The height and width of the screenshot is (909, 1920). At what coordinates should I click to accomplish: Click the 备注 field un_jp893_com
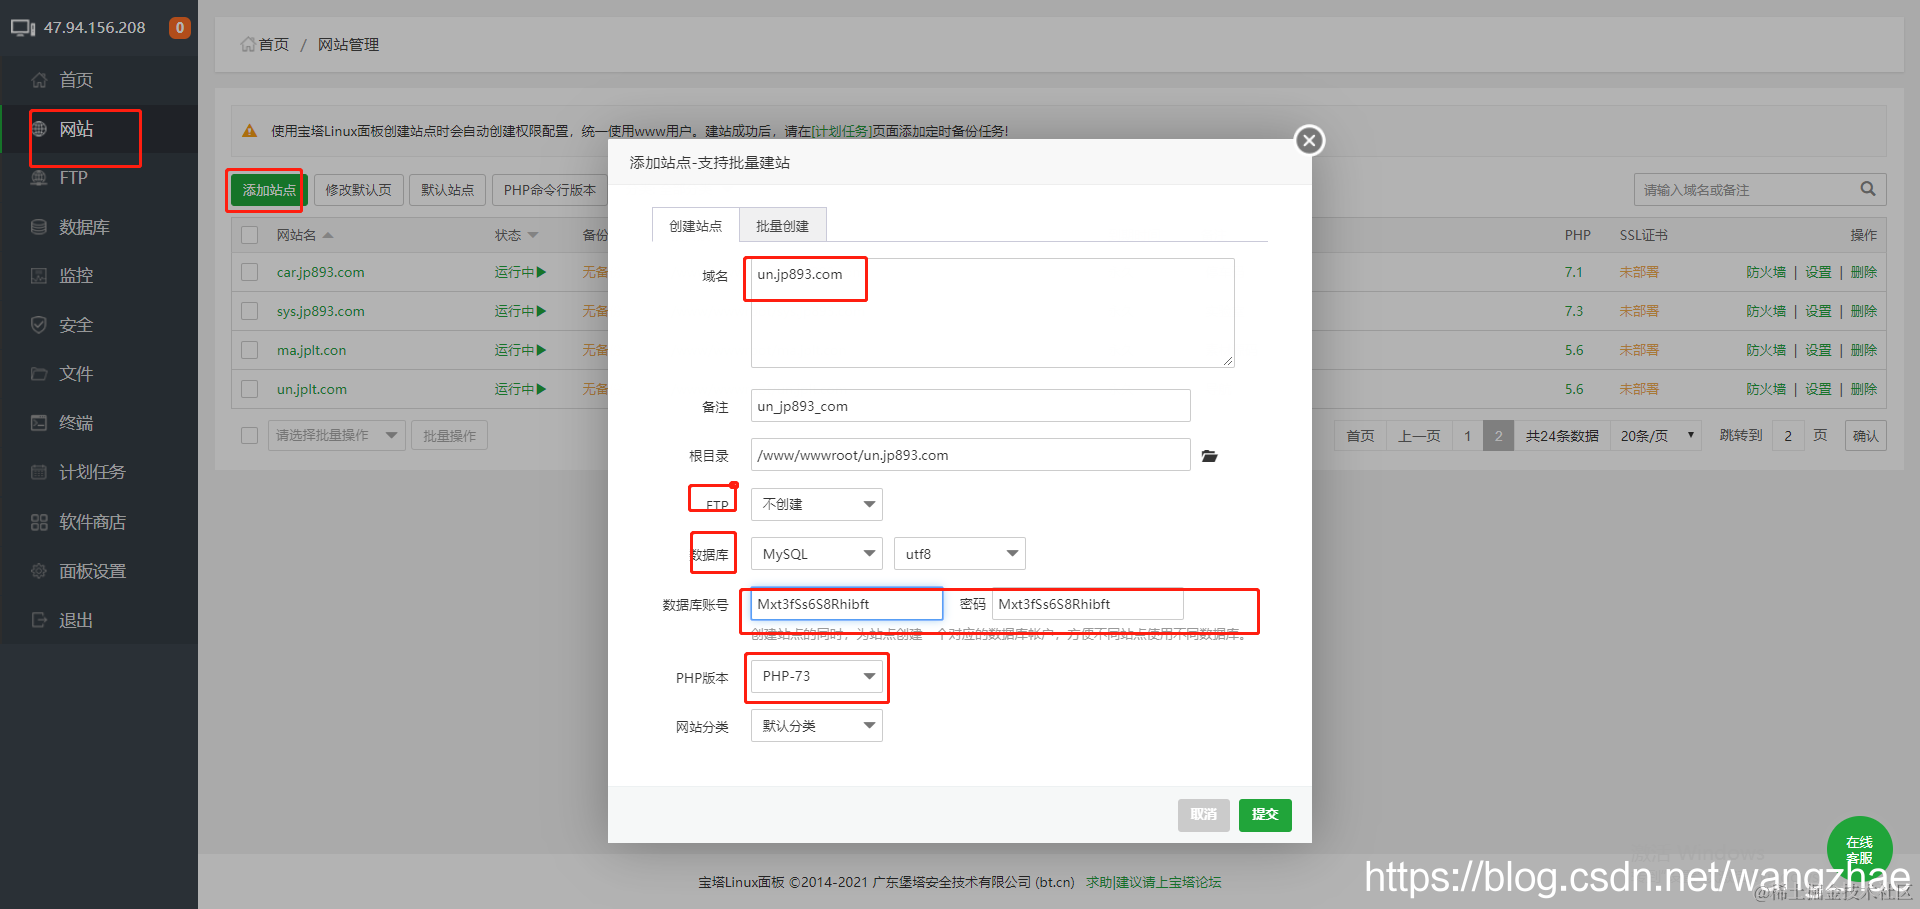click(971, 406)
